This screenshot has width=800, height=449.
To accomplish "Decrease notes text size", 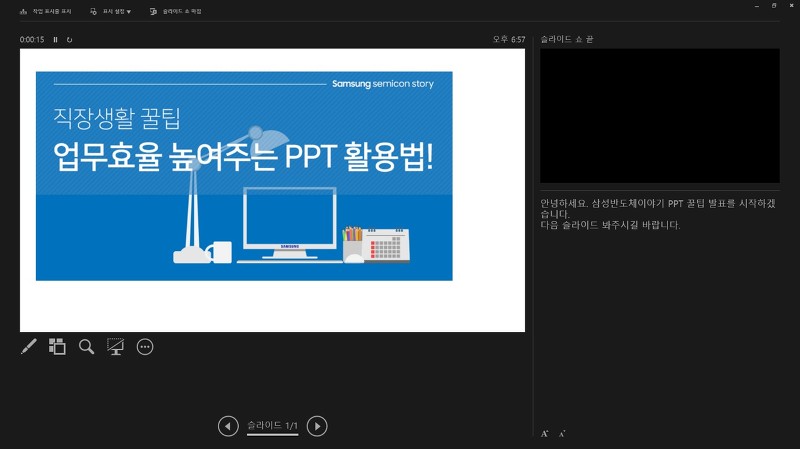I will 562,434.
